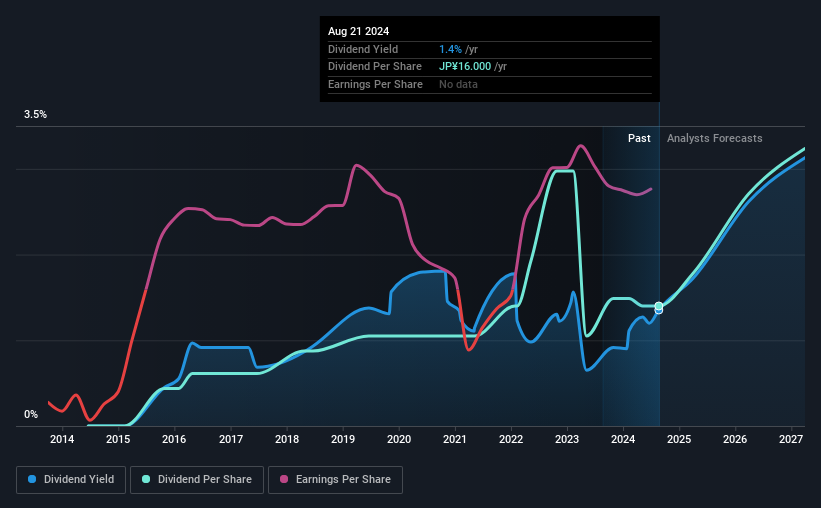Click the Analysts Forecasts section label
821x508 pixels.
point(715,138)
